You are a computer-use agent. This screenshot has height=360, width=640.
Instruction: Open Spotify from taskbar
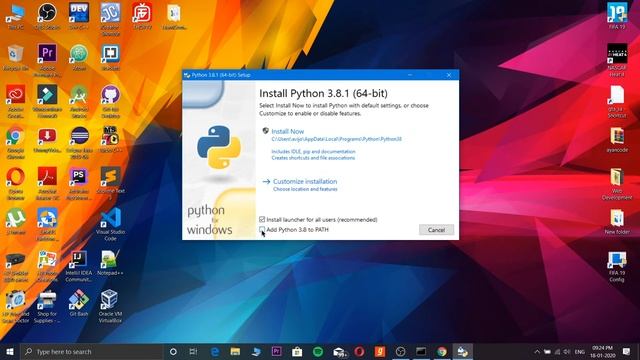pos(318,351)
